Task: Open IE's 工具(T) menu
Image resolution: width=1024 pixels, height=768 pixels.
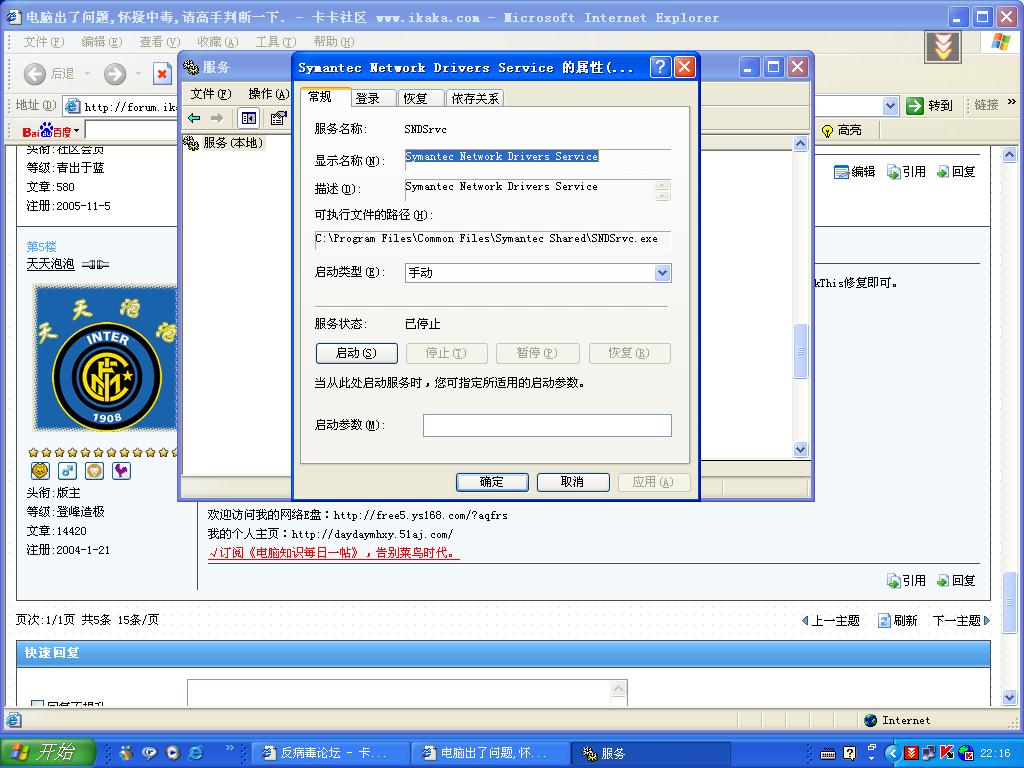Action: coord(276,42)
